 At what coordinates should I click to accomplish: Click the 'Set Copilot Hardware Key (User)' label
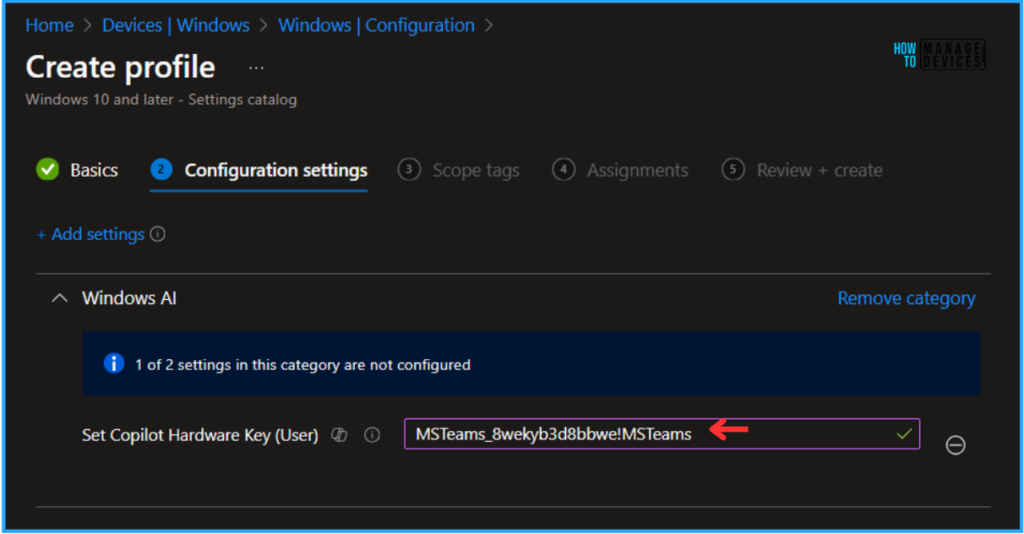[200, 435]
